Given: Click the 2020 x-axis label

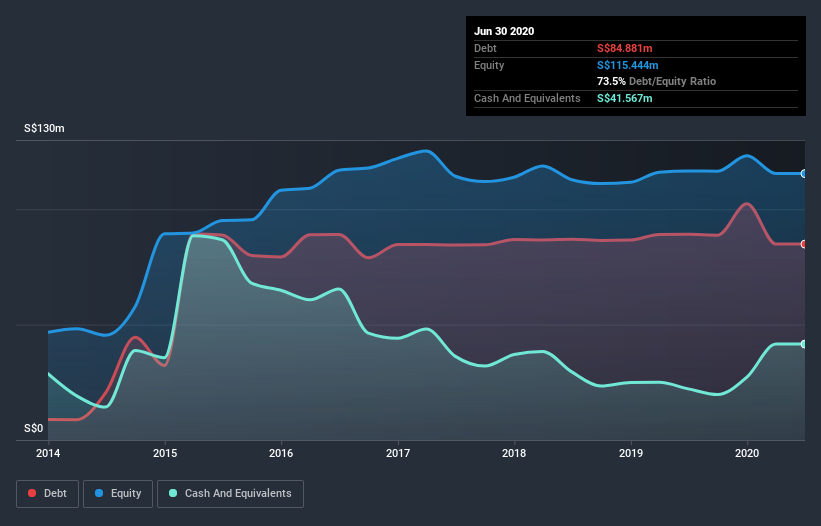Looking at the screenshot, I should tap(747, 453).
